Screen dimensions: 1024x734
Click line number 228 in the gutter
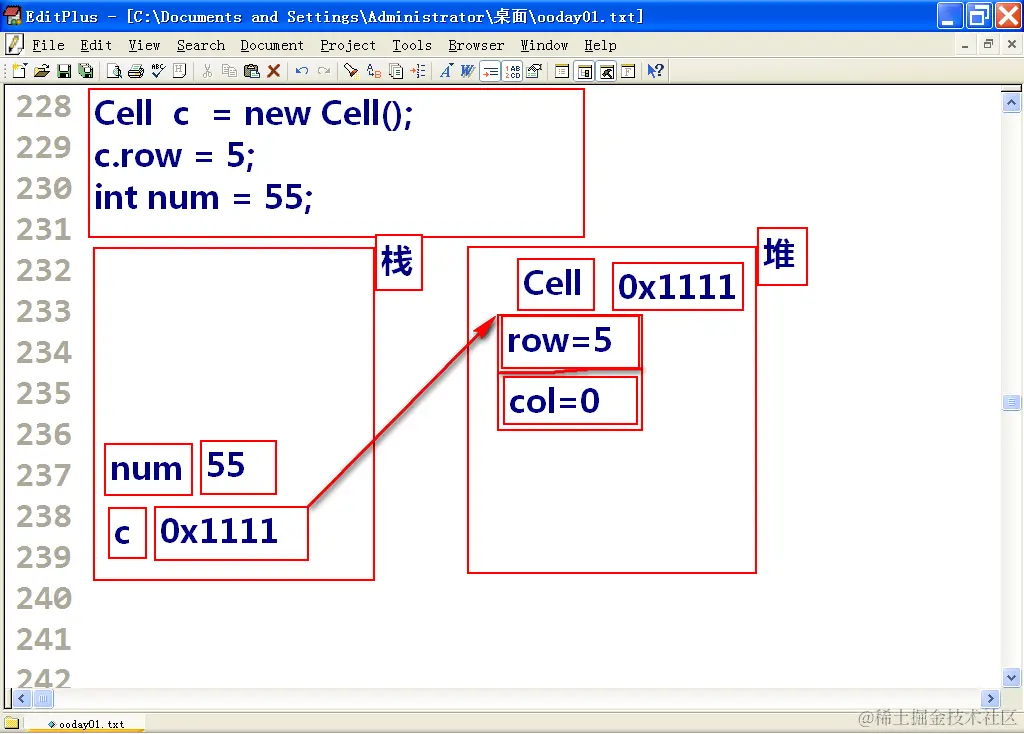[x=44, y=107]
